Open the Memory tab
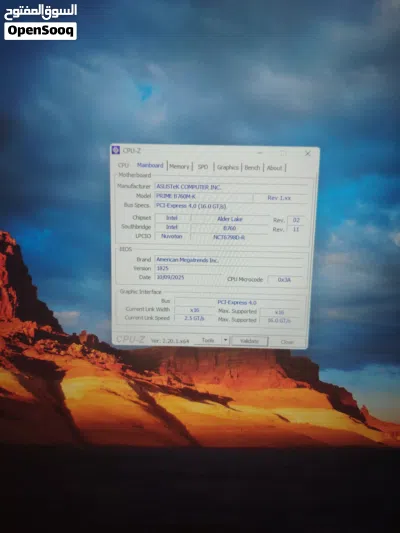Image resolution: width=400 pixels, height=533 pixels. pos(179,167)
